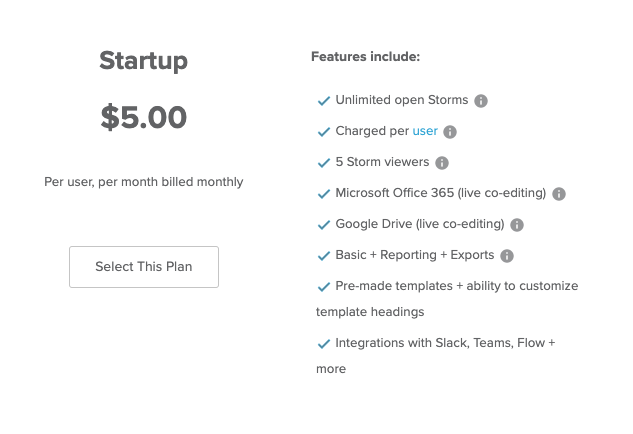Click checkmark beside Unlimited open Storms
The height and width of the screenshot is (434, 633).
[x=324, y=101]
